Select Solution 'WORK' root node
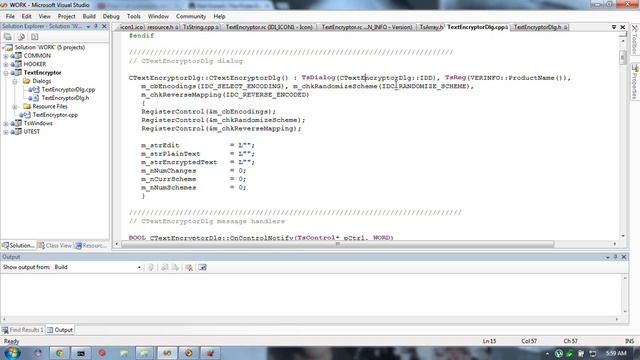The width and height of the screenshot is (640, 360). point(50,47)
